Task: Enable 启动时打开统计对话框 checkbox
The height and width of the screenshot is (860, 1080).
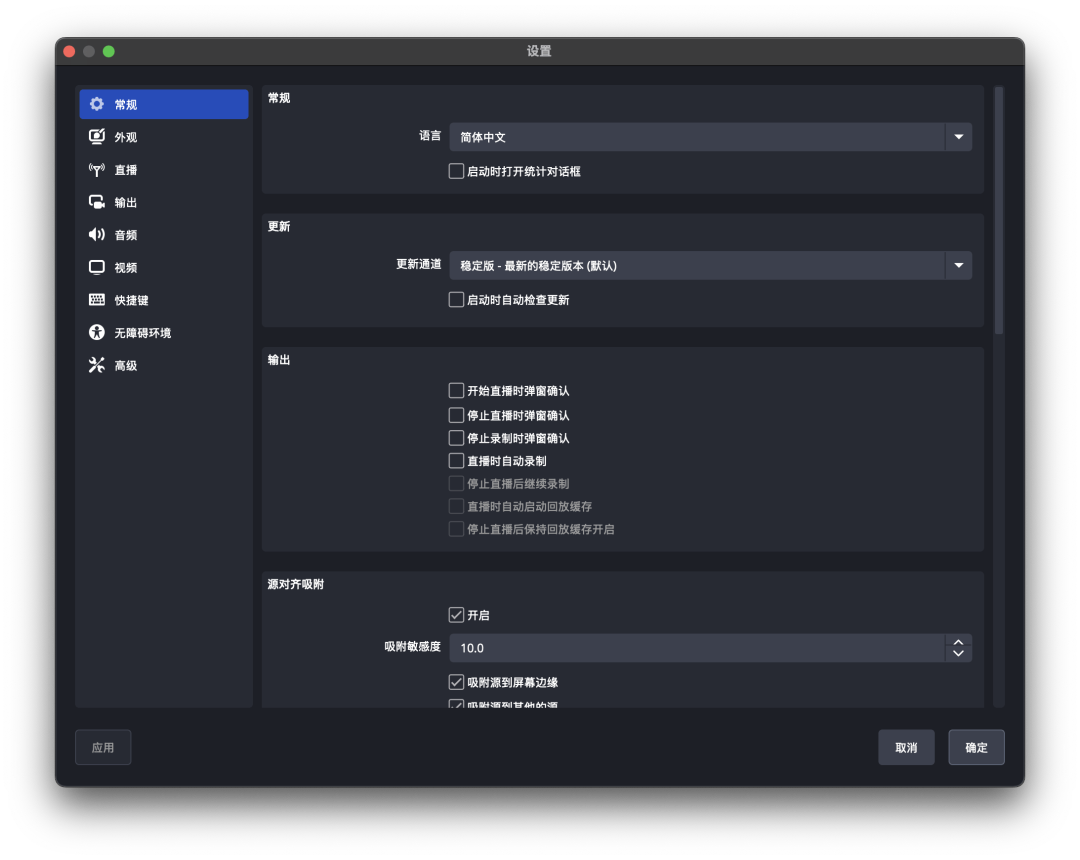Action: click(x=456, y=171)
